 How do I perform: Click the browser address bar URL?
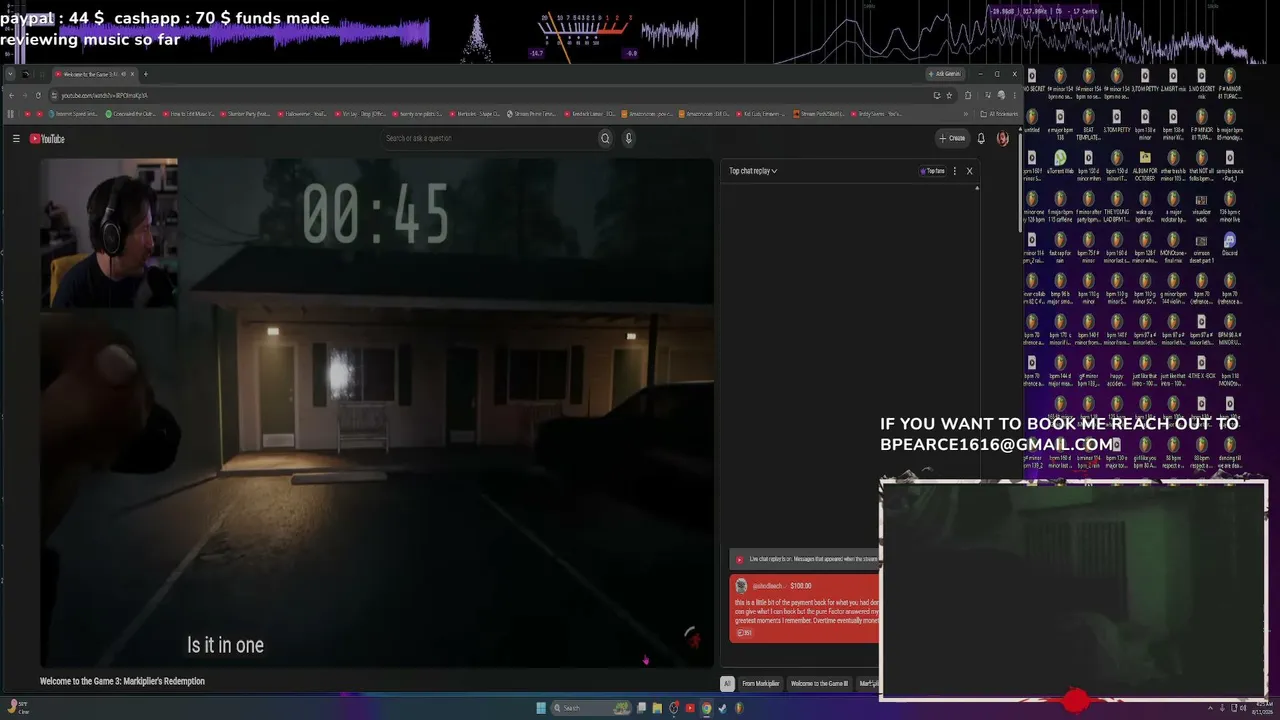click(104, 95)
